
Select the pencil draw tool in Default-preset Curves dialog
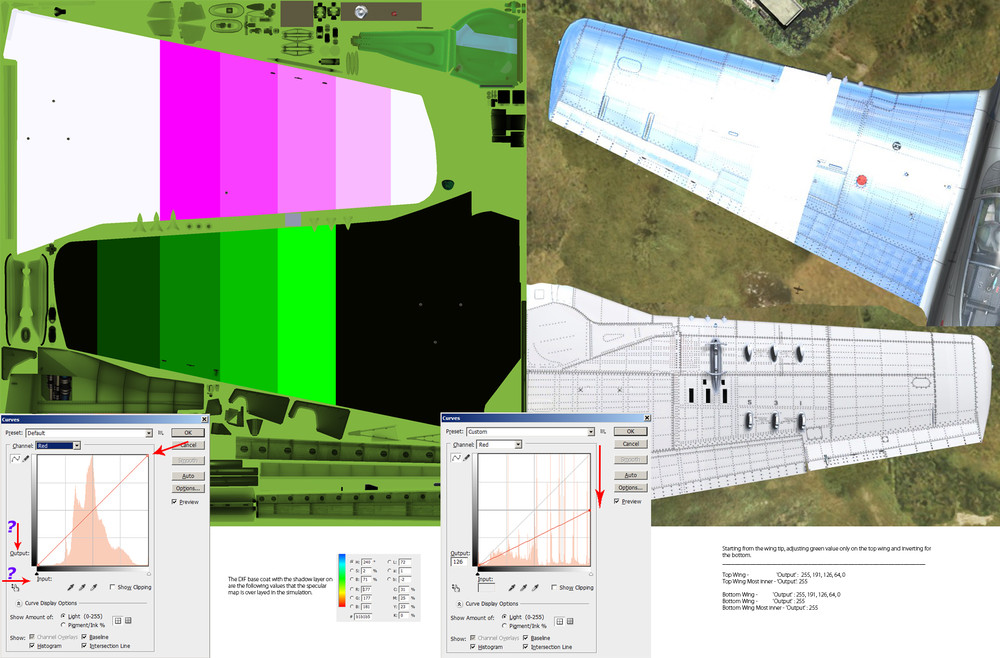pyautogui.click(x=26, y=458)
